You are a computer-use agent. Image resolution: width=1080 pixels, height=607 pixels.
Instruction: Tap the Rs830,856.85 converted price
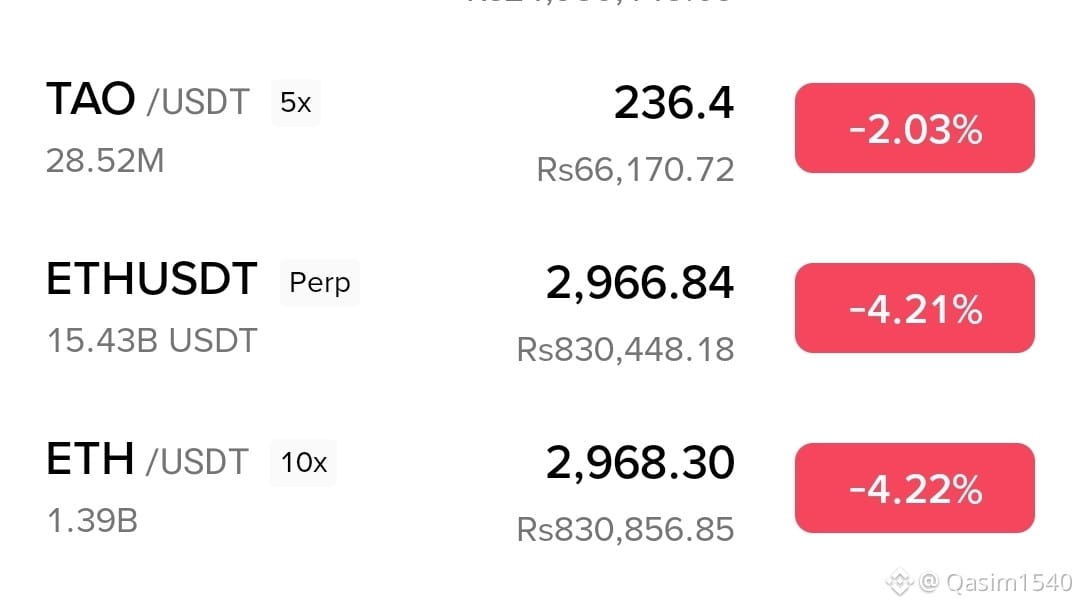click(626, 528)
